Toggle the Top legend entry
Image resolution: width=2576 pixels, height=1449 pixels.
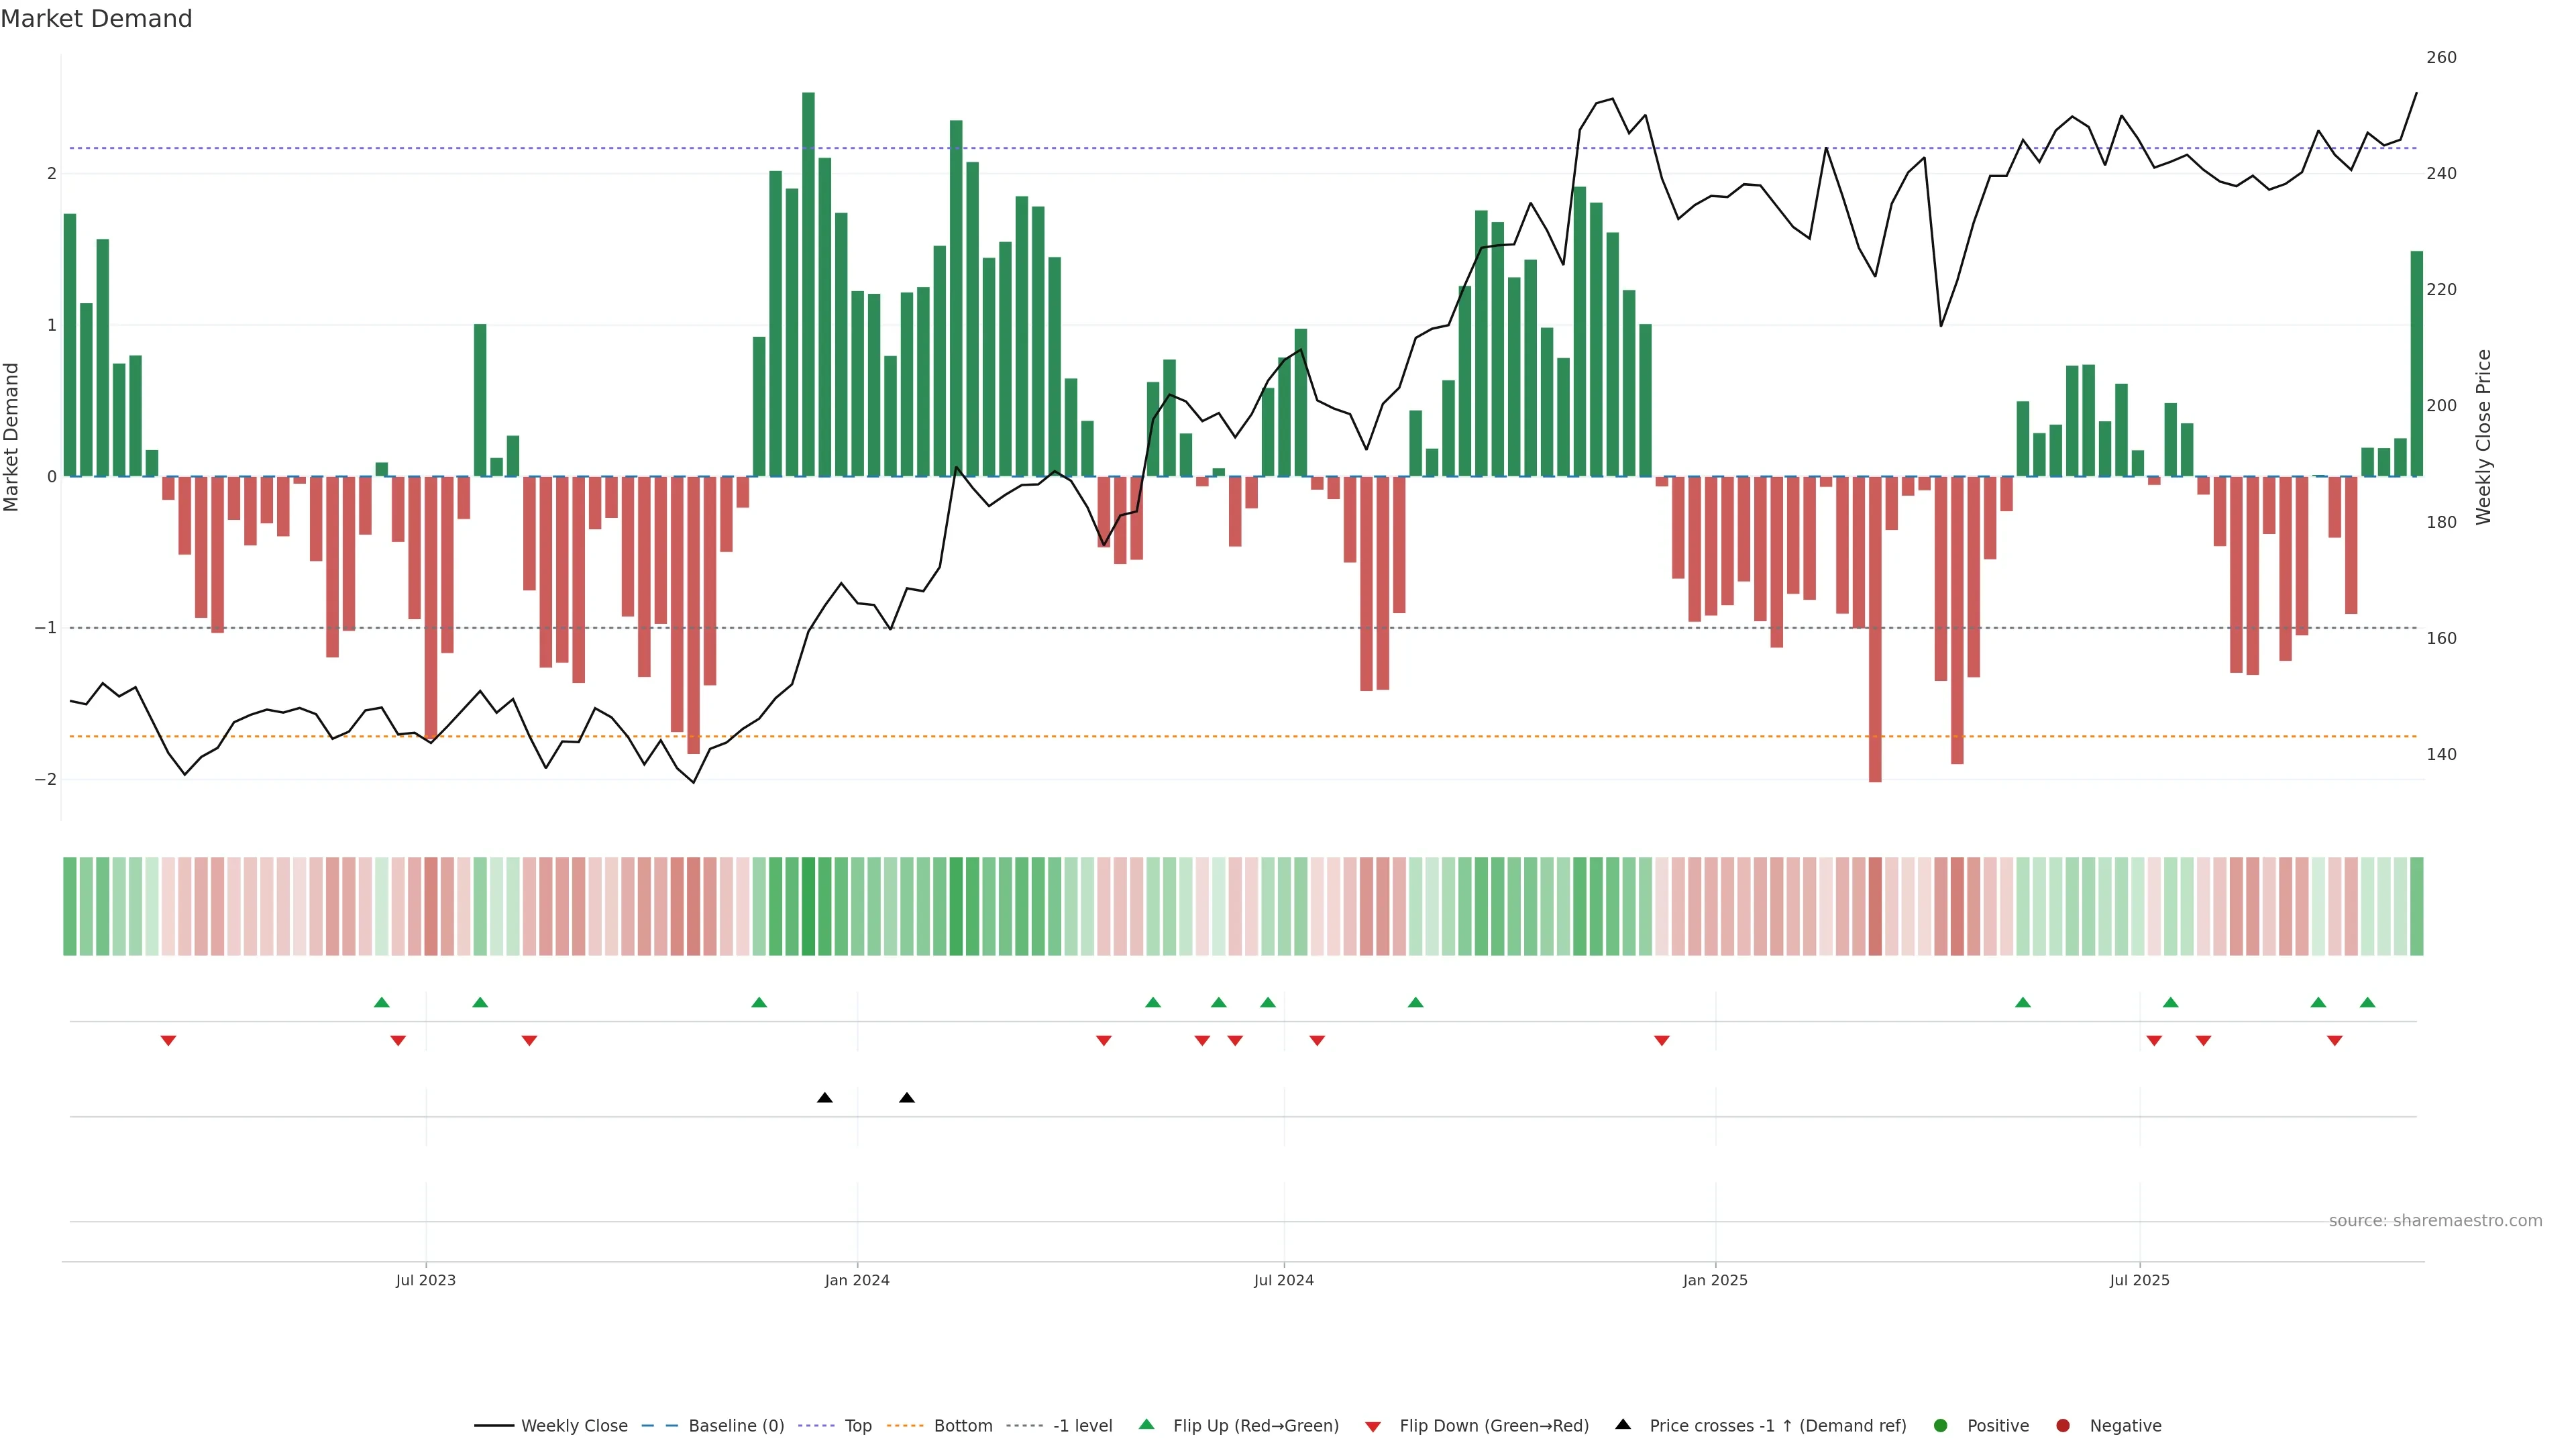[x=857, y=1425]
